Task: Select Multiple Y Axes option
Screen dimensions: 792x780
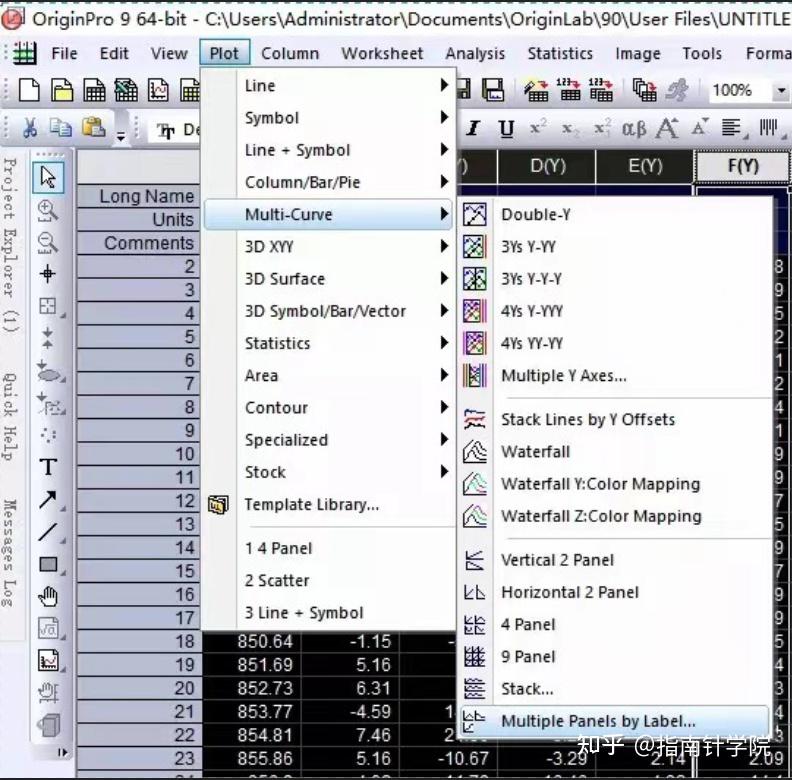Action: [x=615, y=376]
